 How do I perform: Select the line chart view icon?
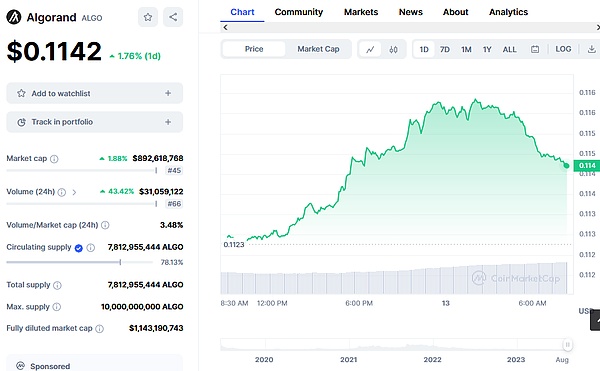pyautogui.click(x=370, y=49)
